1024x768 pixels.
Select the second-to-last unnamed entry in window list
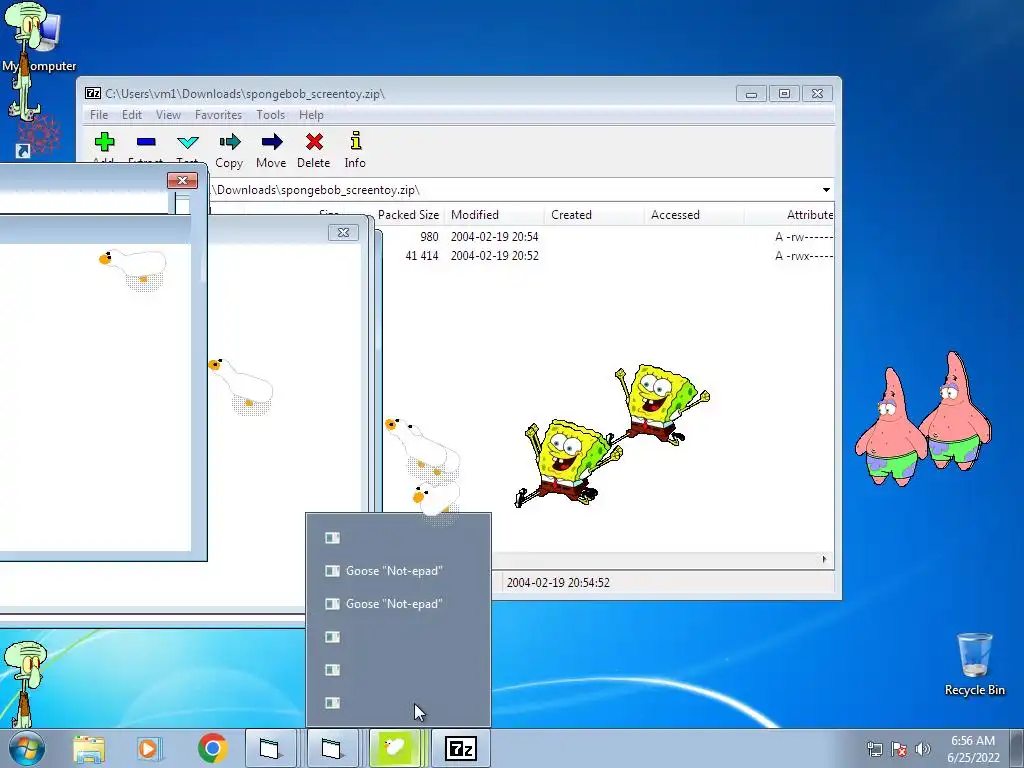coord(398,670)
